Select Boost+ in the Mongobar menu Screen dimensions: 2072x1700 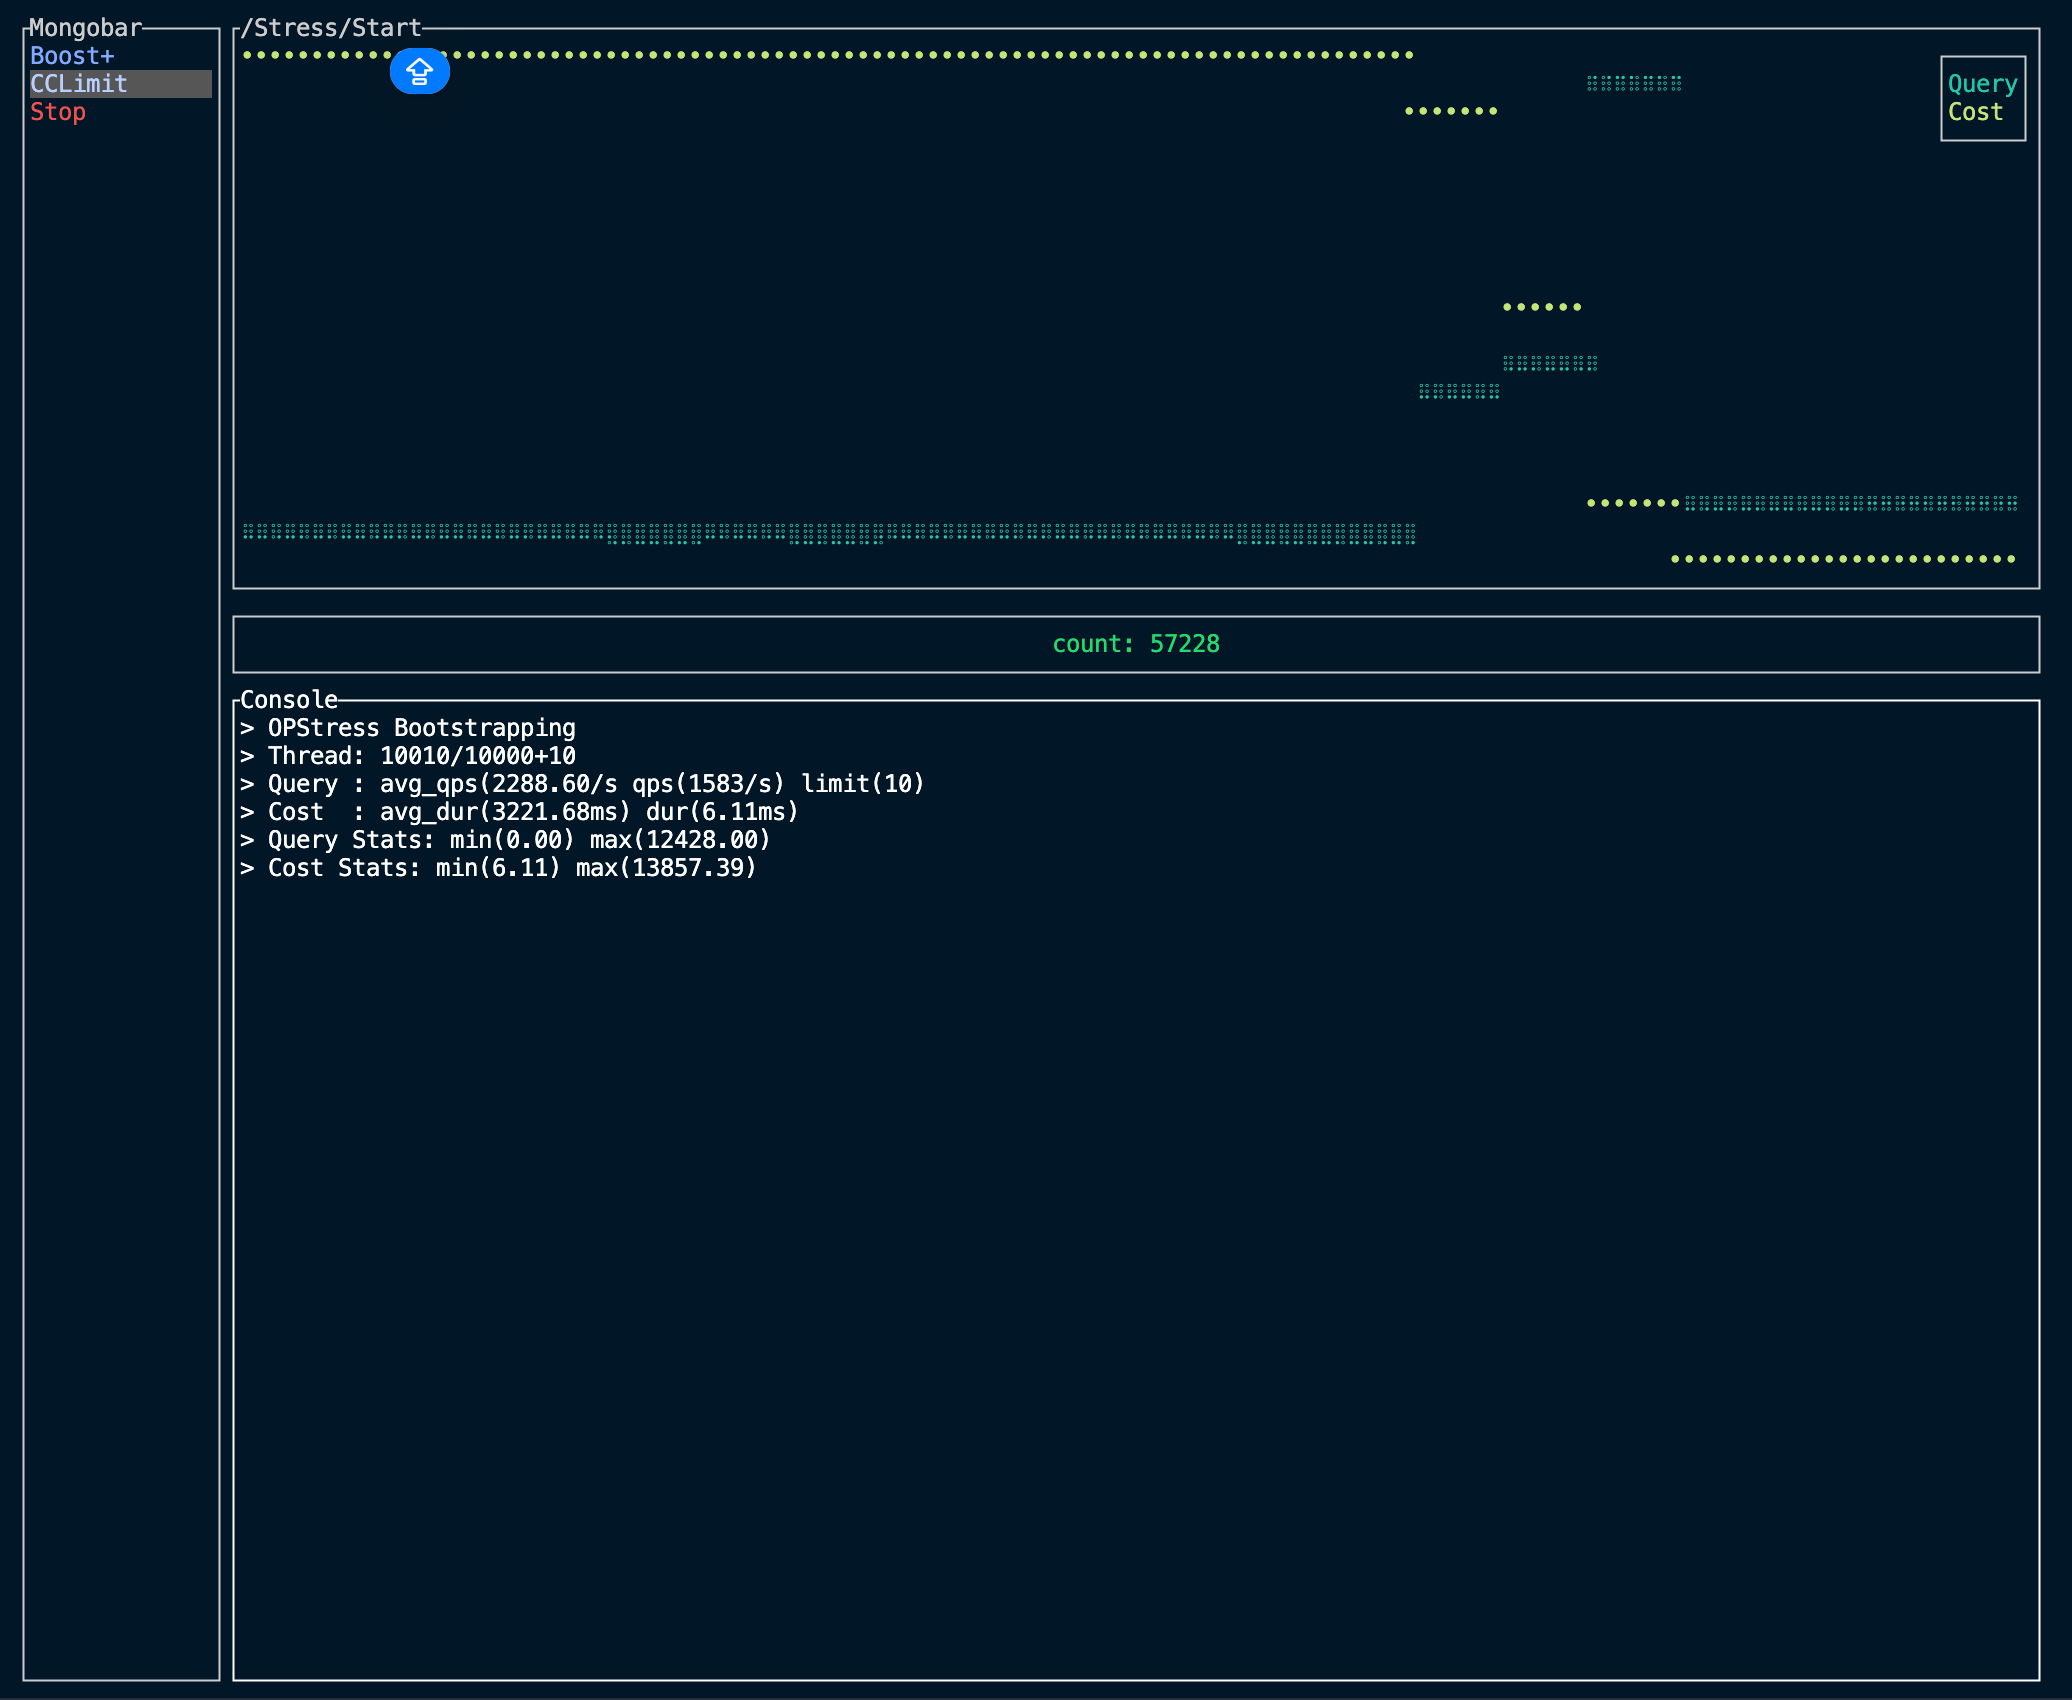coord(72,56)
